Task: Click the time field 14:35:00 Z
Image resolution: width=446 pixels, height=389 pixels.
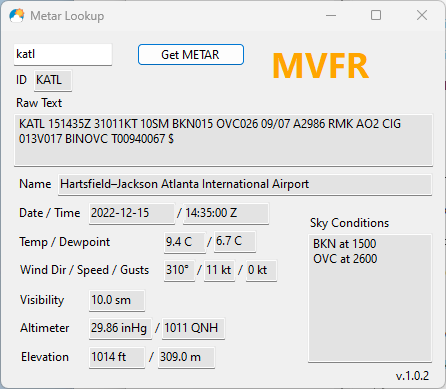Action: (226, 213)
